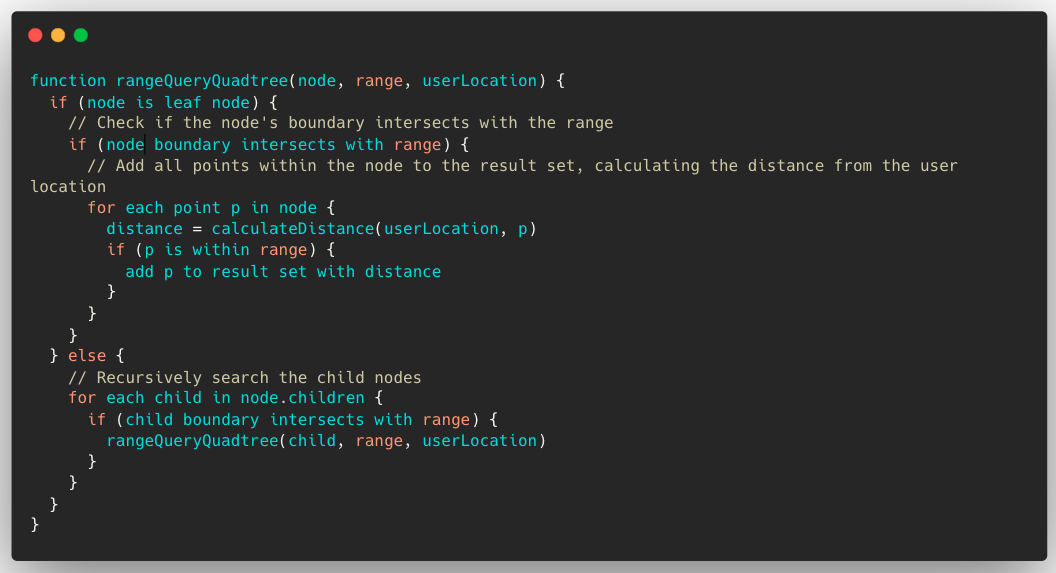Click the green maximize window dot
This screenshot has width=1056, height=573.
pyautogui.click(x=81, y=35)
